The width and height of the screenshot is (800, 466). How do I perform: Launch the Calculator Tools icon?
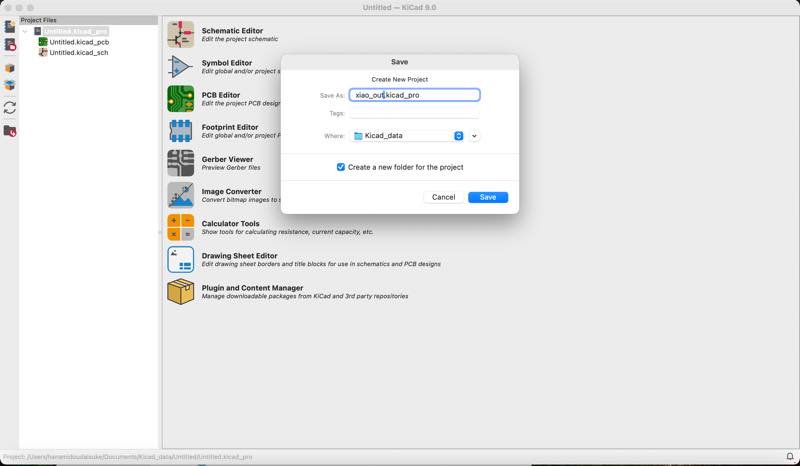181,227
